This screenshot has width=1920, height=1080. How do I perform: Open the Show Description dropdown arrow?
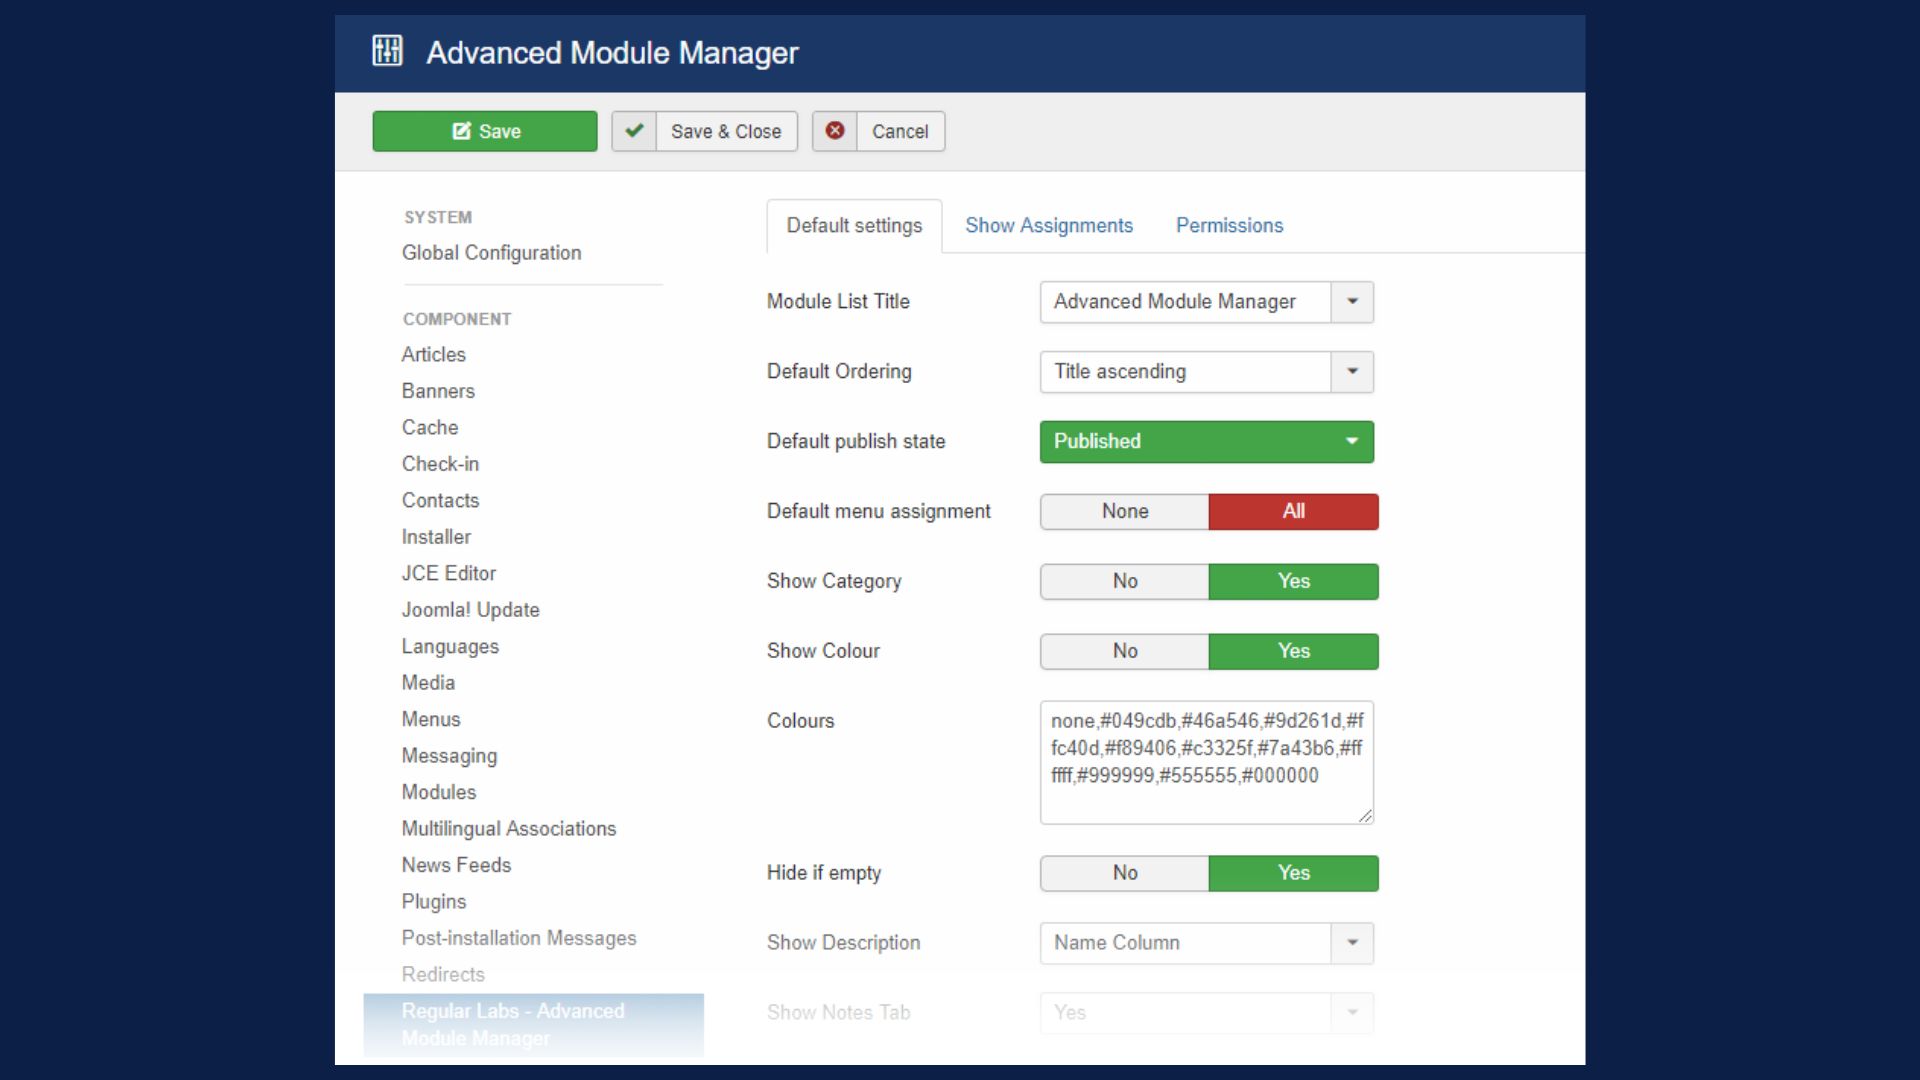click(x=1352, y=943)
